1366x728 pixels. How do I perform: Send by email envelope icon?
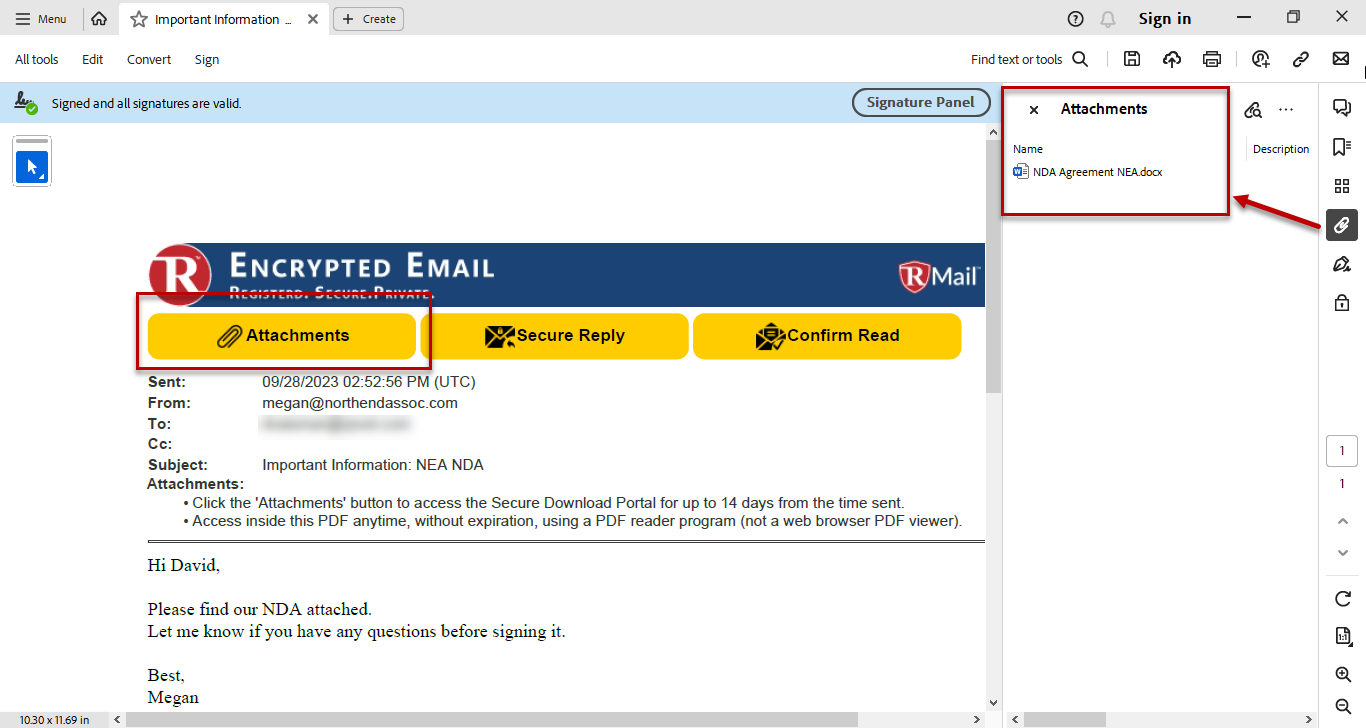pyautogui.click(x=1341, y=59)
